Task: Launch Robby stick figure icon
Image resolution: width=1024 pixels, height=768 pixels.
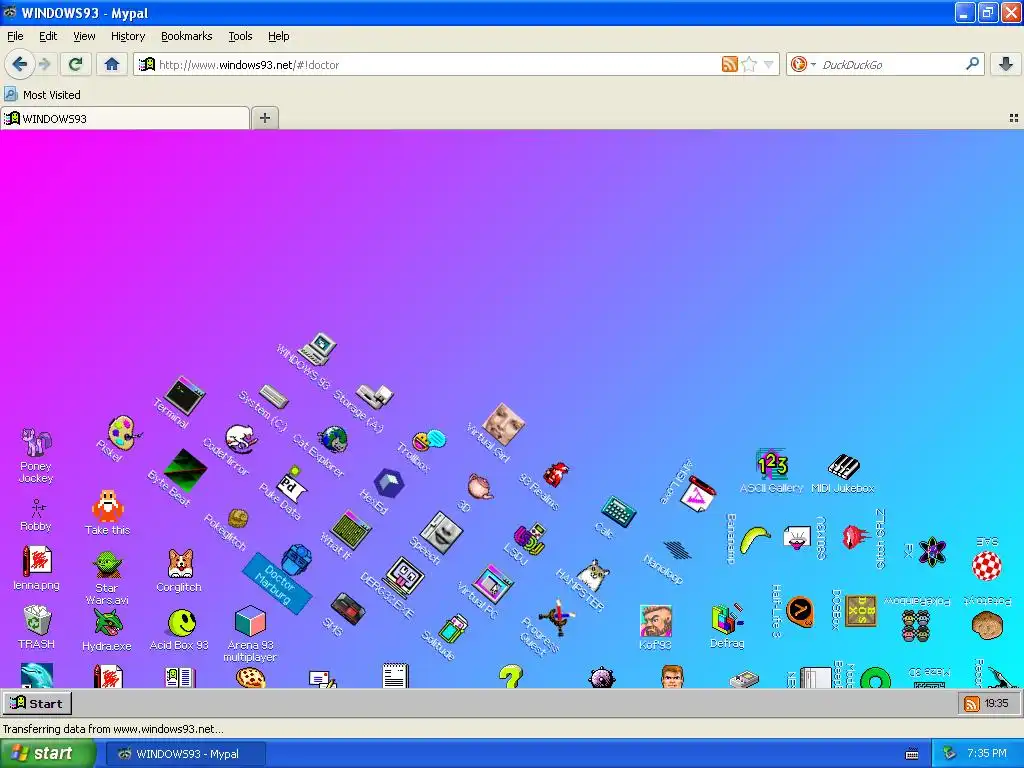Action: 36,515
